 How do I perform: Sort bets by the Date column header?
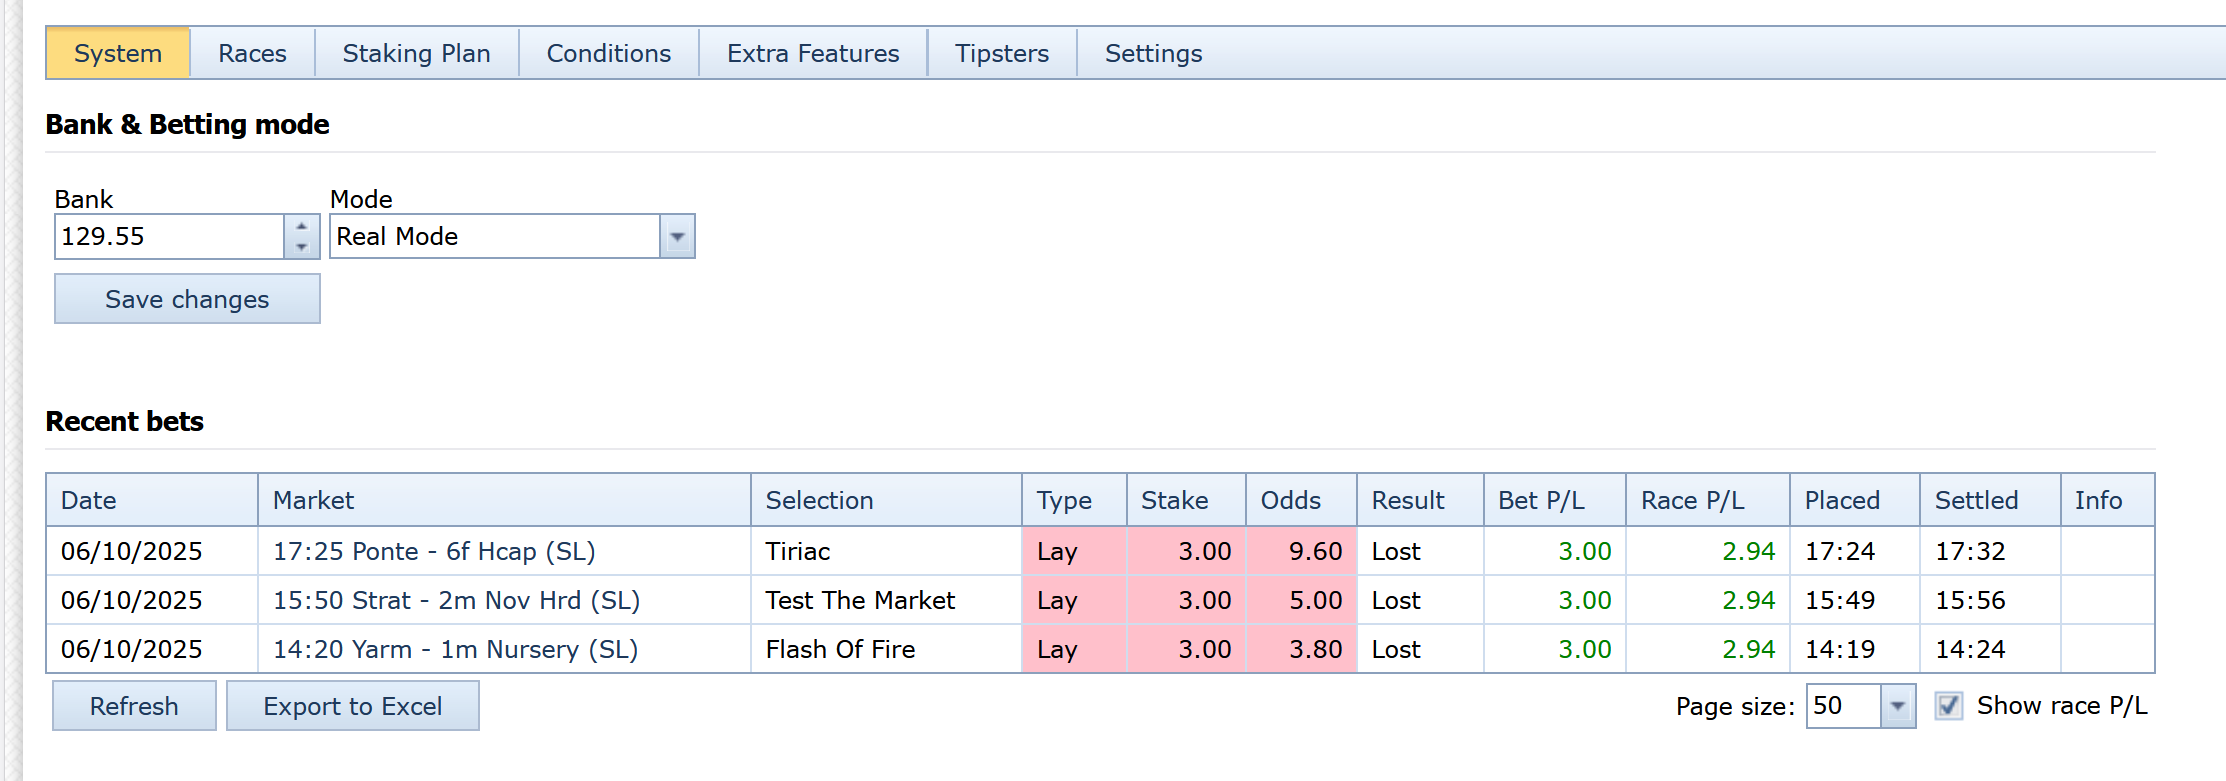tap(89, 500)
